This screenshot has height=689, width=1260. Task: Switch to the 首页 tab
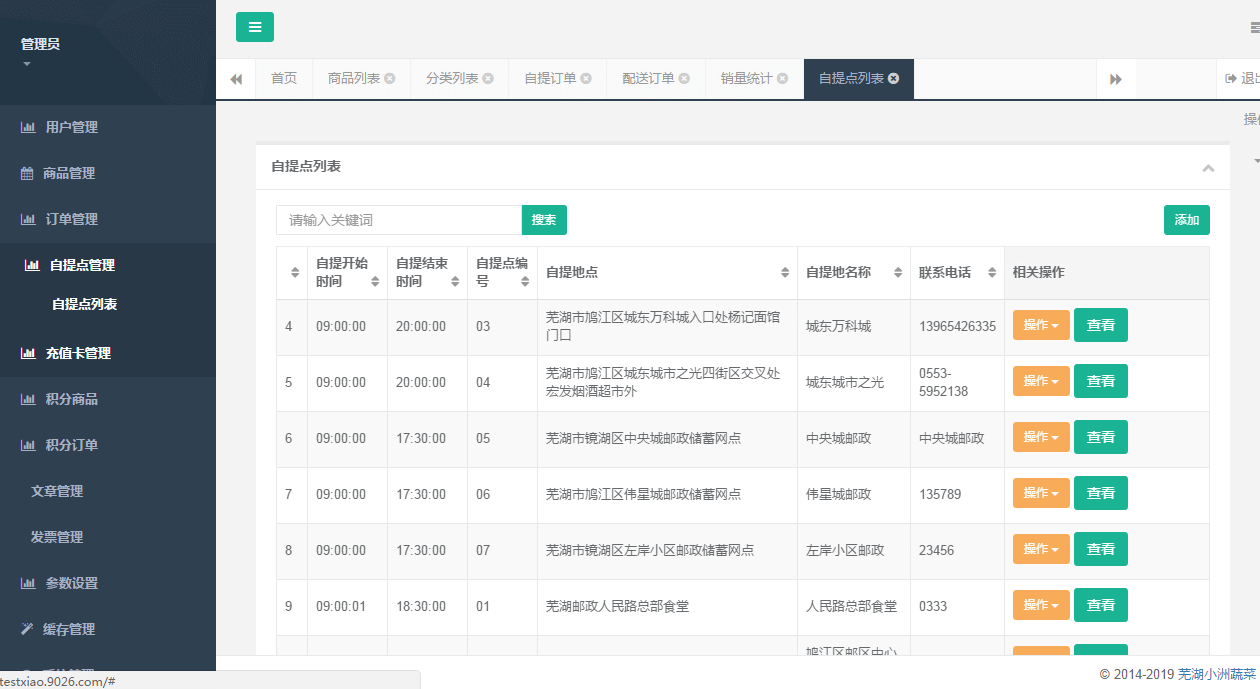click(284, 79)
